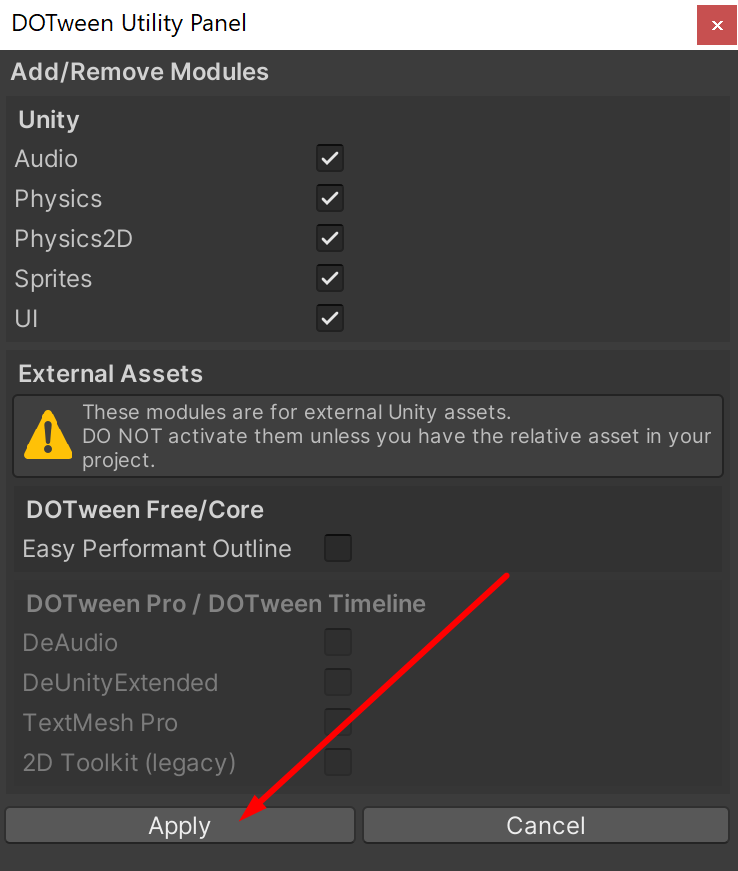Image resolution: width=738 pixels, height=871 pixels.
Task: Enable Easy Performant Outline support
Action: tap(337, 548)
